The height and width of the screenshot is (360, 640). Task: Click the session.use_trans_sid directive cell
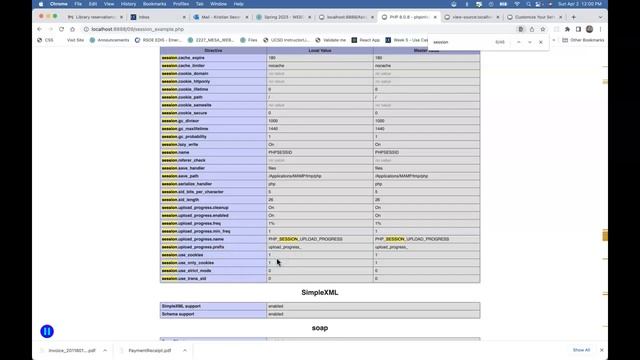click(x=213, y=278)
